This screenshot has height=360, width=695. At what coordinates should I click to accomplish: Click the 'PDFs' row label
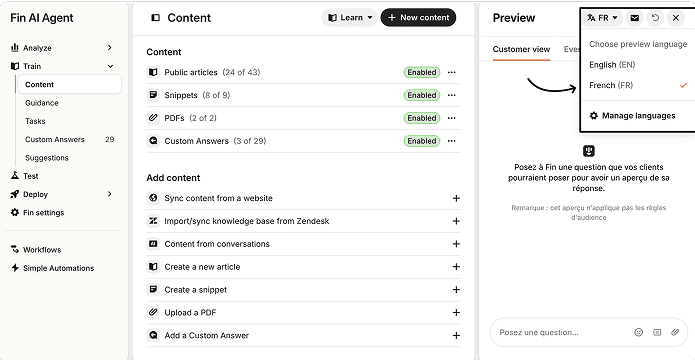[174, 118]
